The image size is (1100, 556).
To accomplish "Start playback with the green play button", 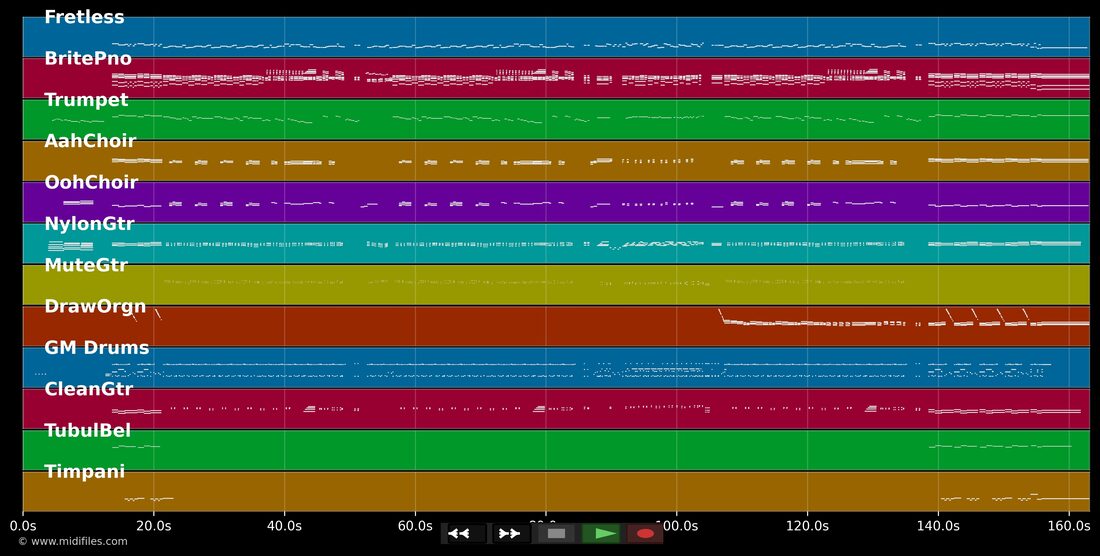I will pyautogui.click(x=601, y=534).
